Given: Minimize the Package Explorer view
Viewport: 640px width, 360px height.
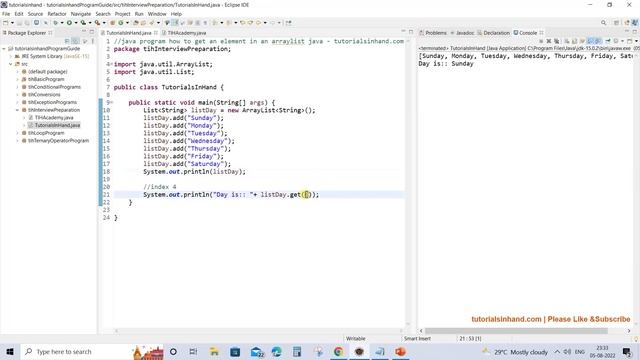Looking at the screenshot, I should 84,32.
